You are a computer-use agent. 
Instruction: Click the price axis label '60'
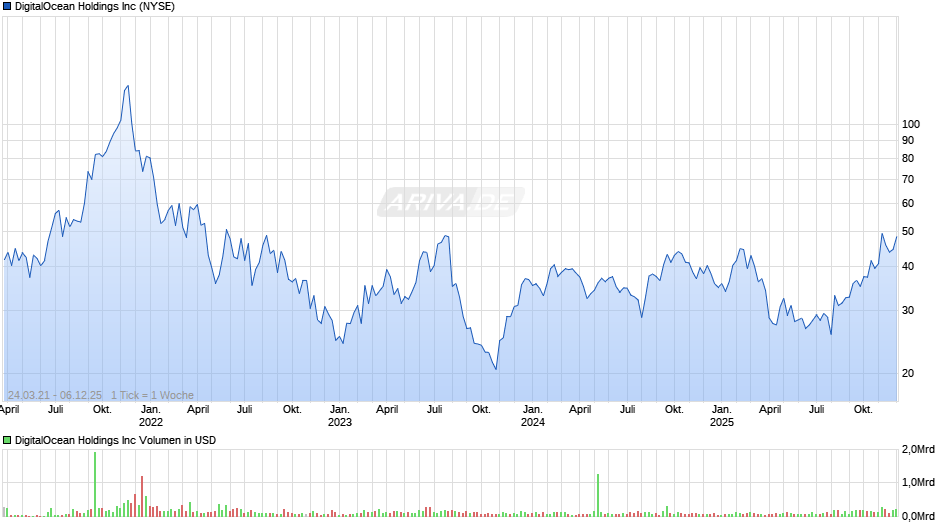pyautogui.click(x=908, y=203)
